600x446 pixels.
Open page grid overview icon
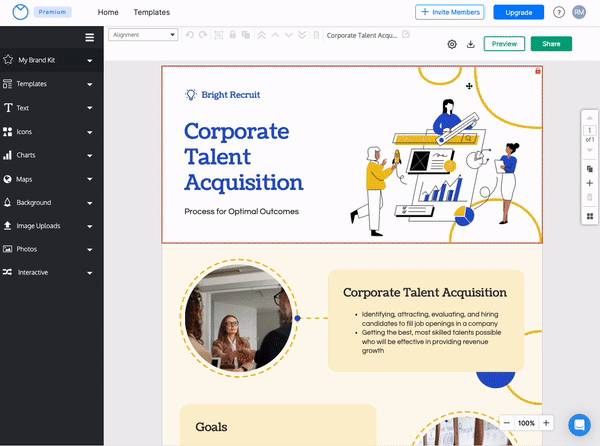click(590, 216)
